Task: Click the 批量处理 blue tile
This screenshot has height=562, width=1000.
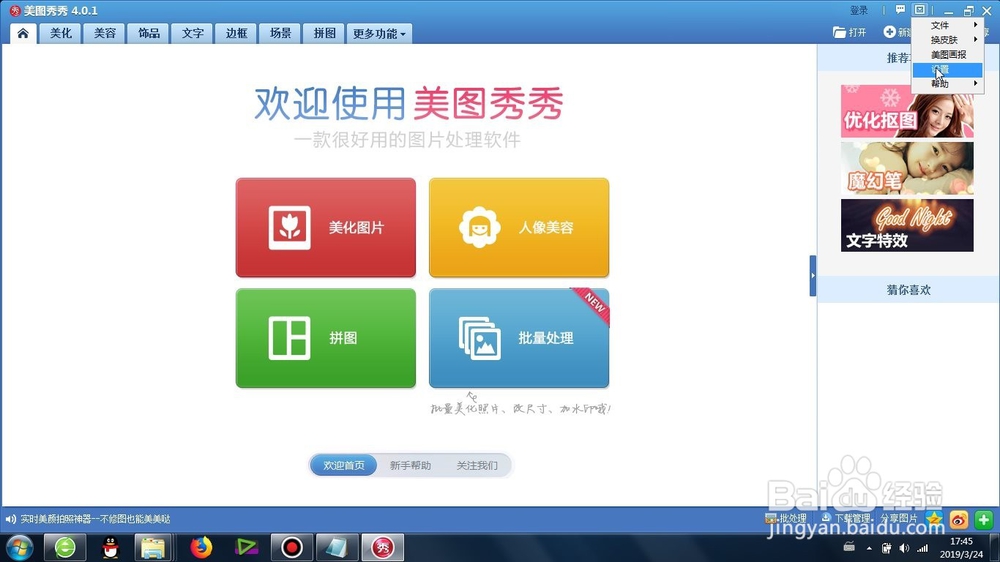Action: pos(518,338)
